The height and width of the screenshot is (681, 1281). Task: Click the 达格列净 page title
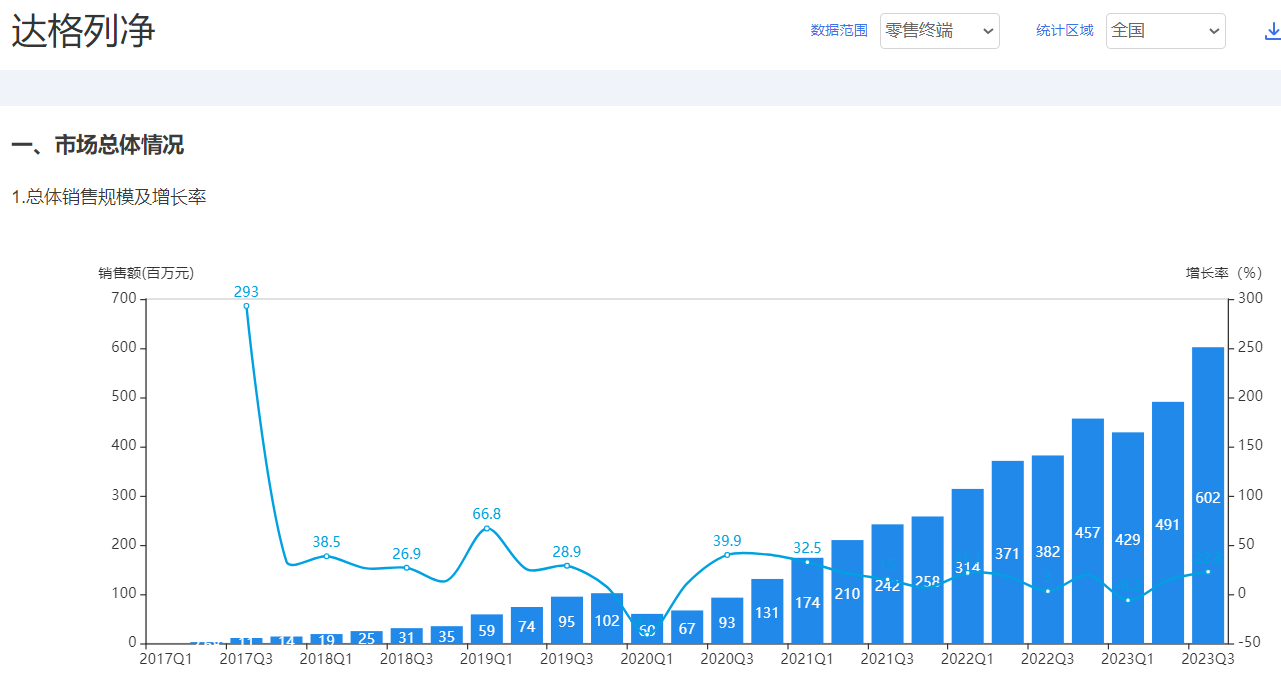(x=84, y=31)
